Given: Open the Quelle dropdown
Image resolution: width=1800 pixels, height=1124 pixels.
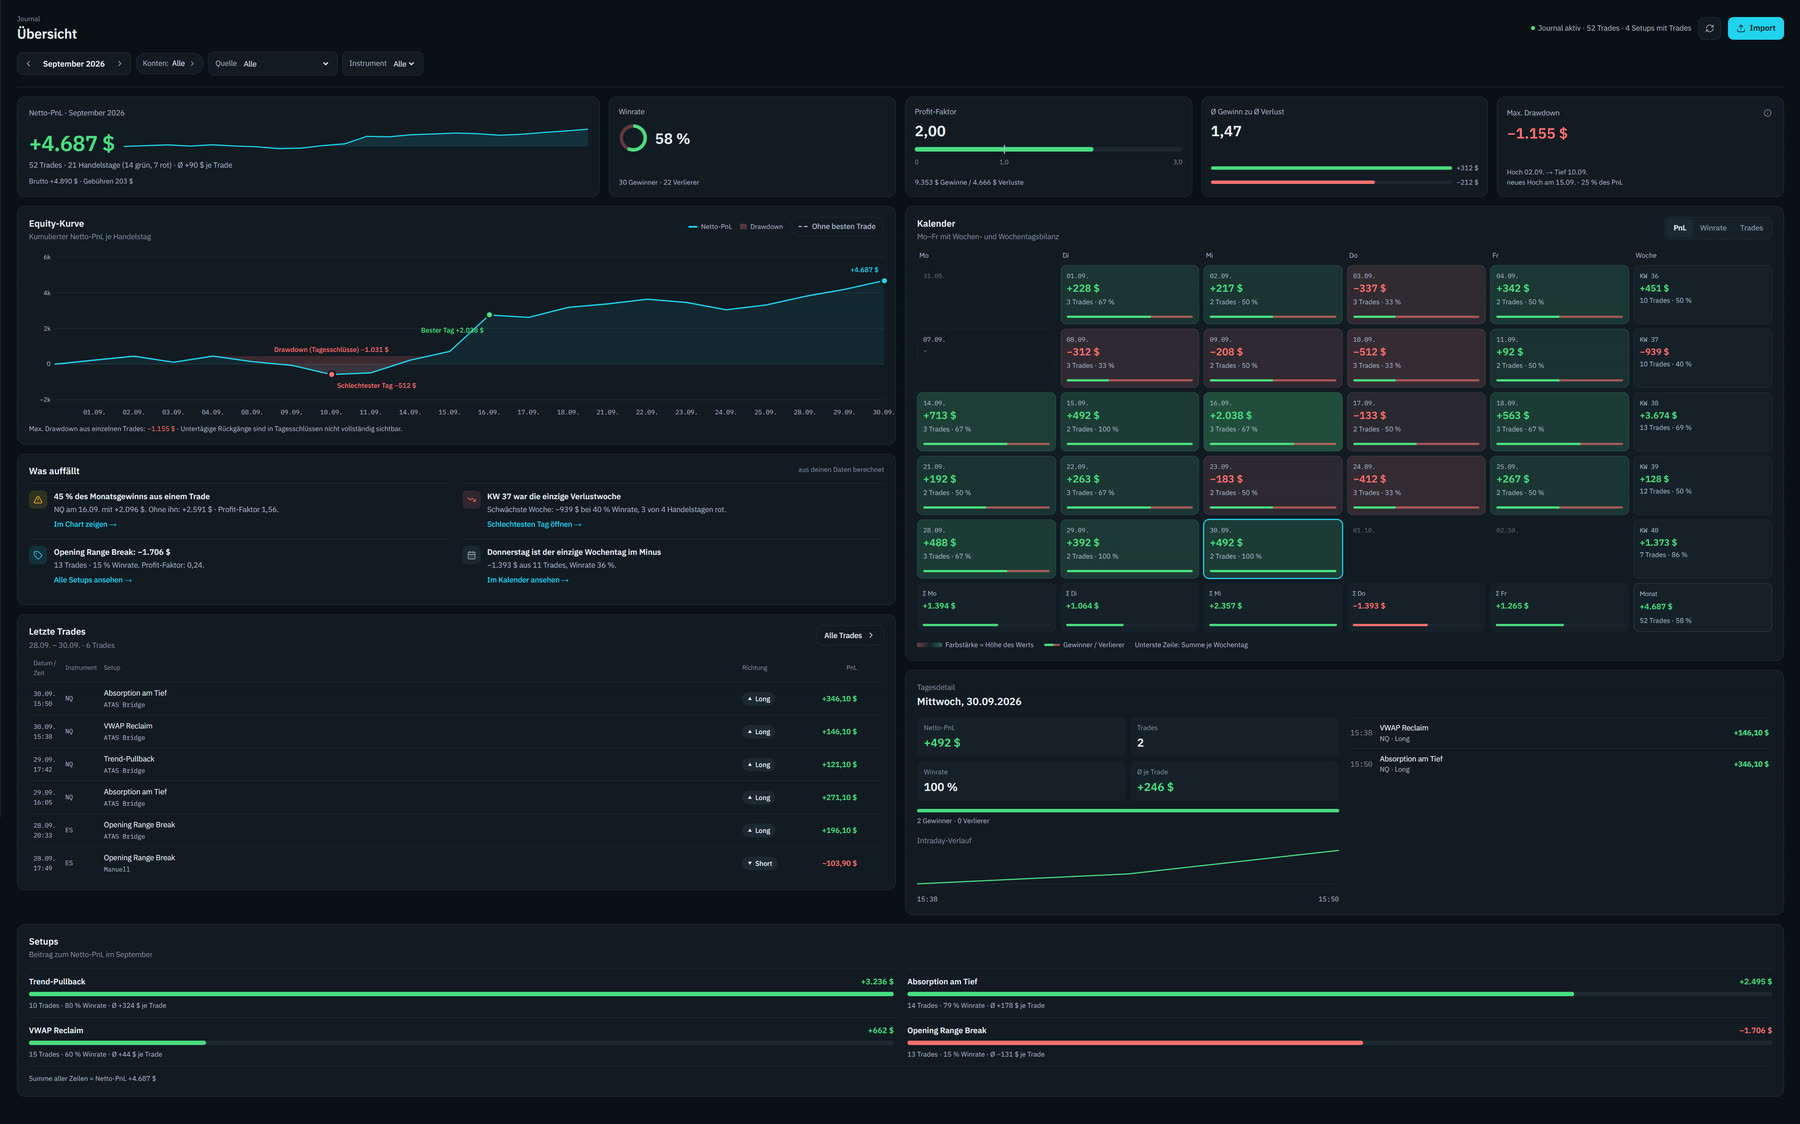Looking at the screenshot, I should pos(272,64).
